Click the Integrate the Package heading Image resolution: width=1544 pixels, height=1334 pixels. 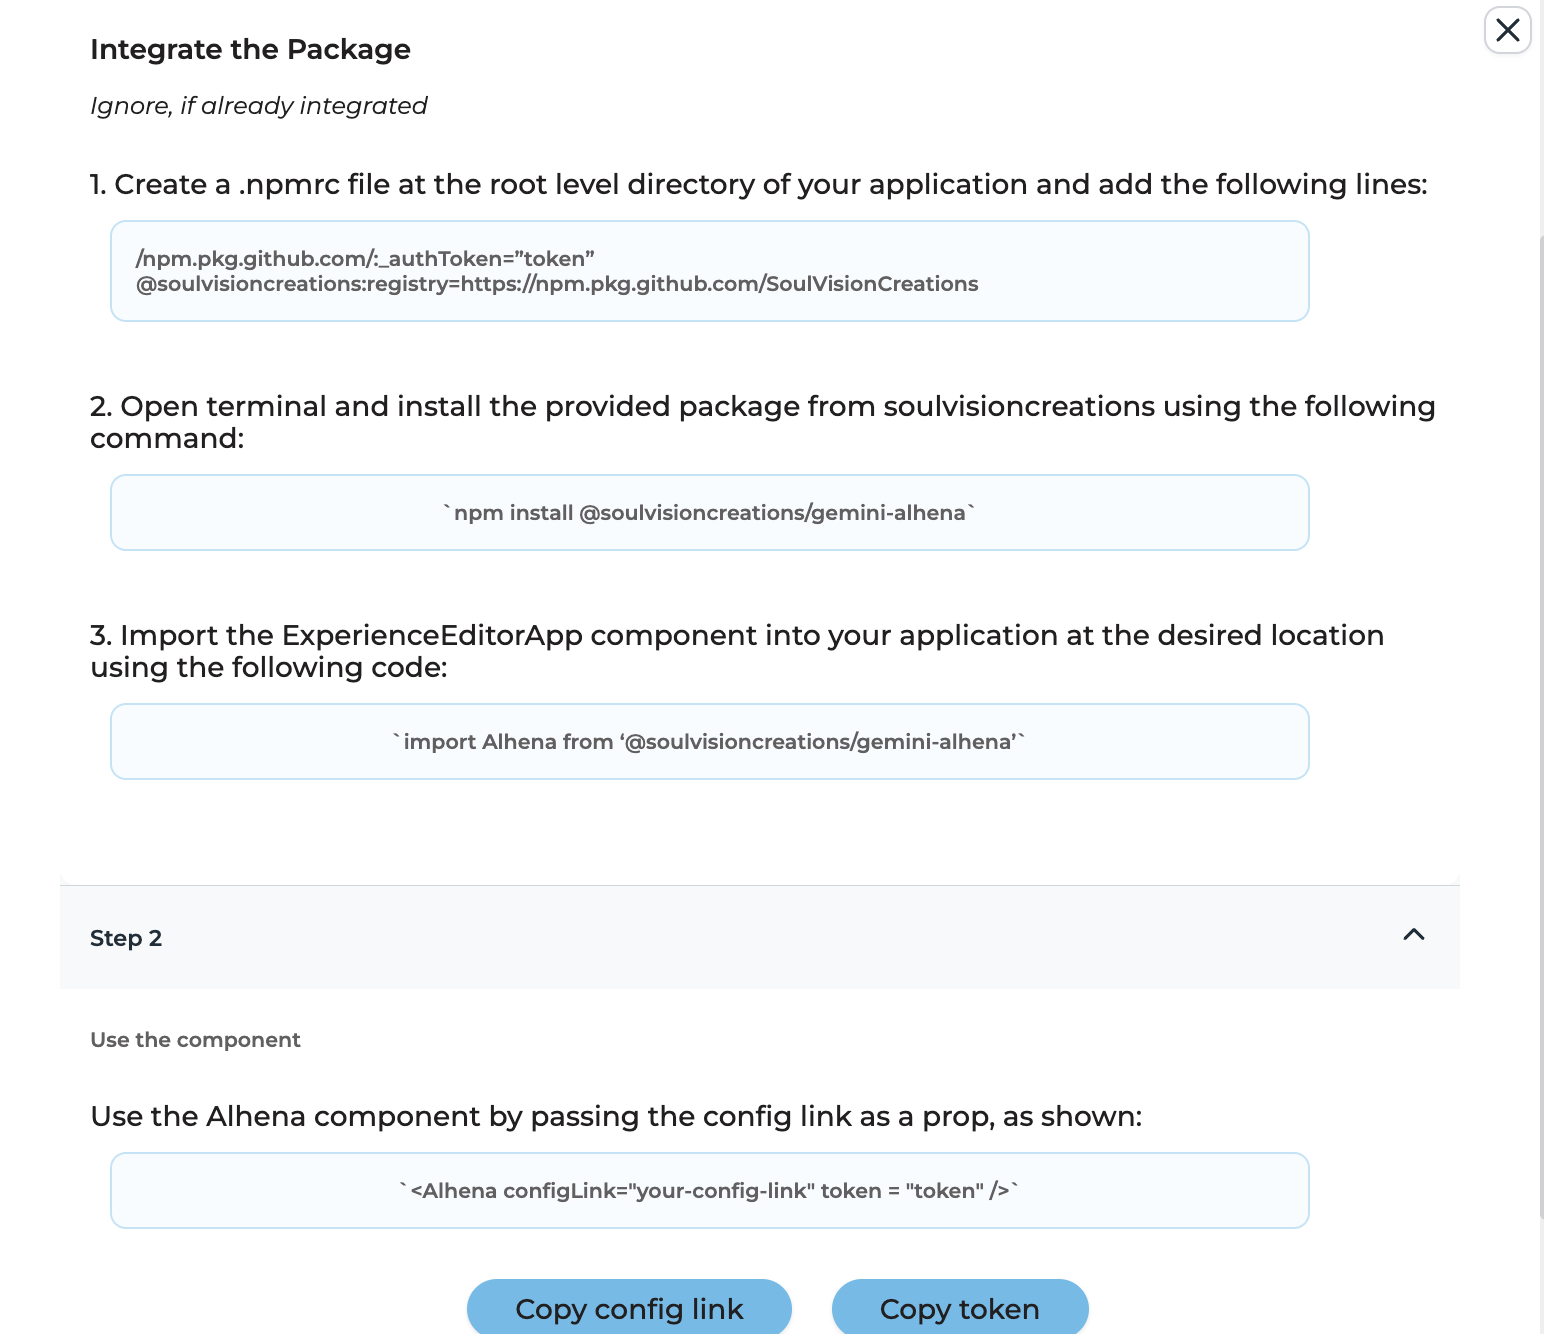250,50
